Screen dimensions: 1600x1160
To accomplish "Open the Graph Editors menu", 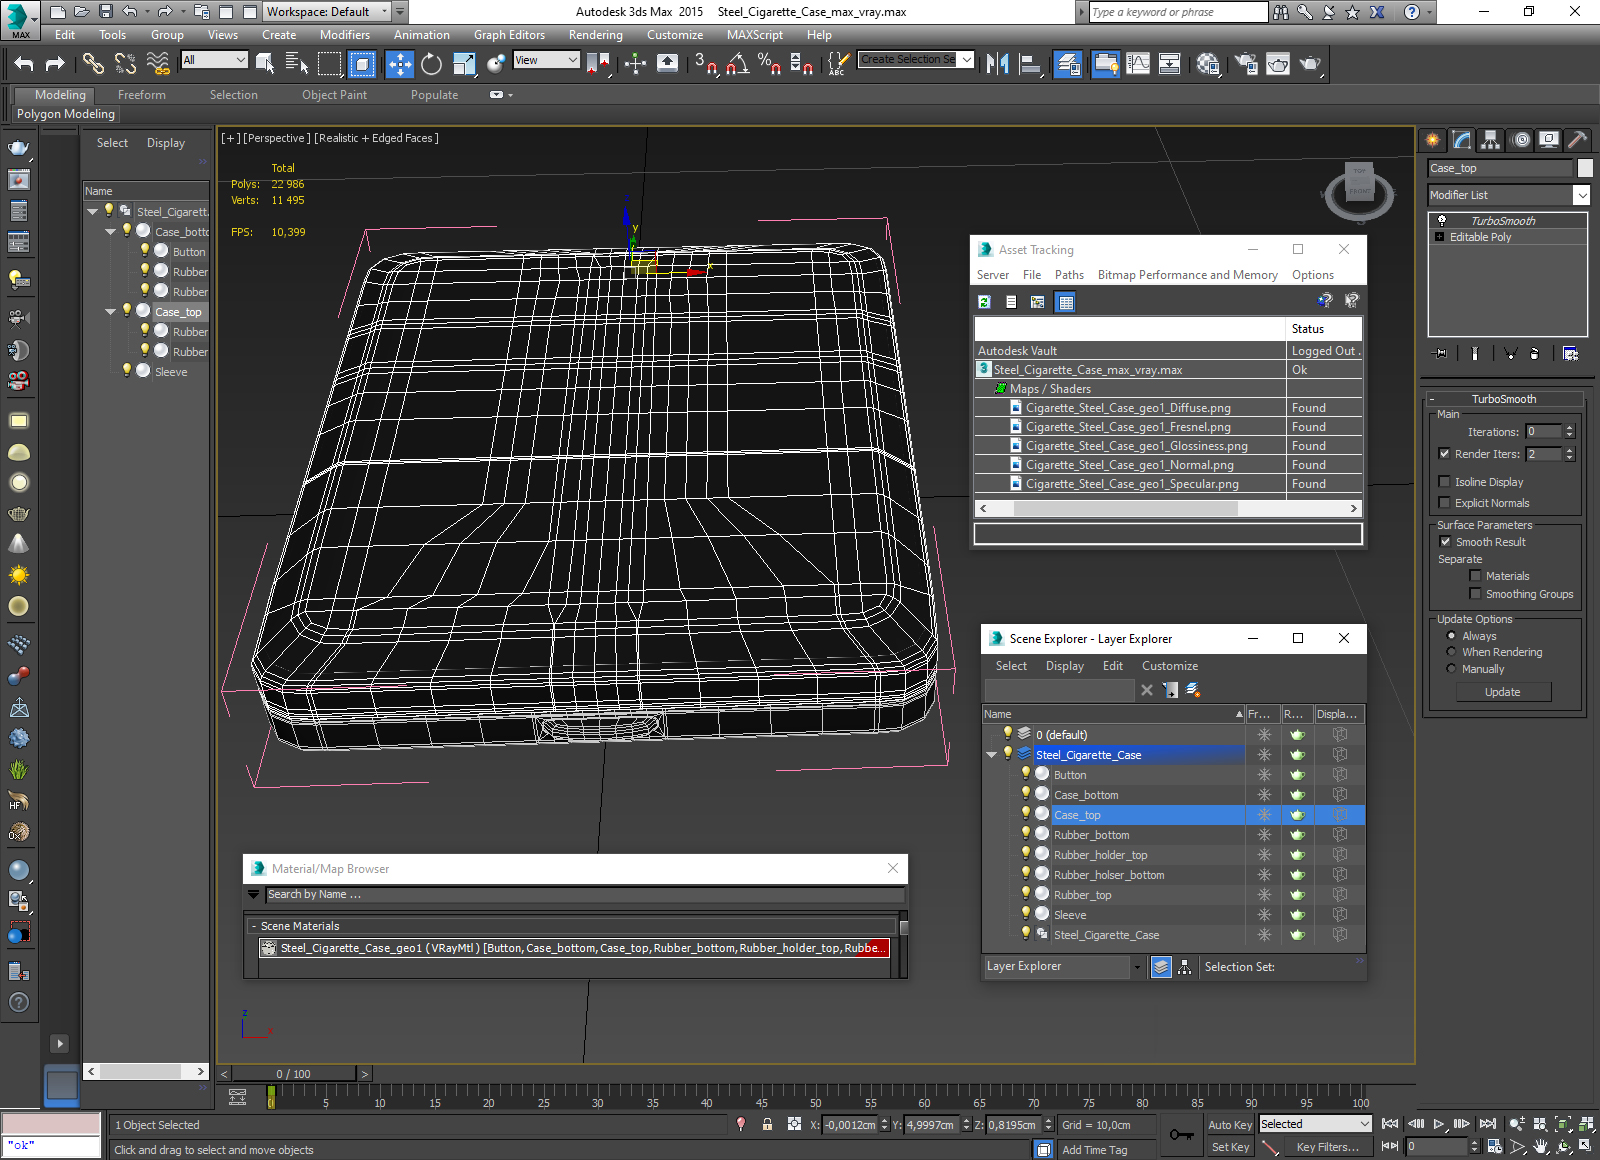I will [509, 35].
